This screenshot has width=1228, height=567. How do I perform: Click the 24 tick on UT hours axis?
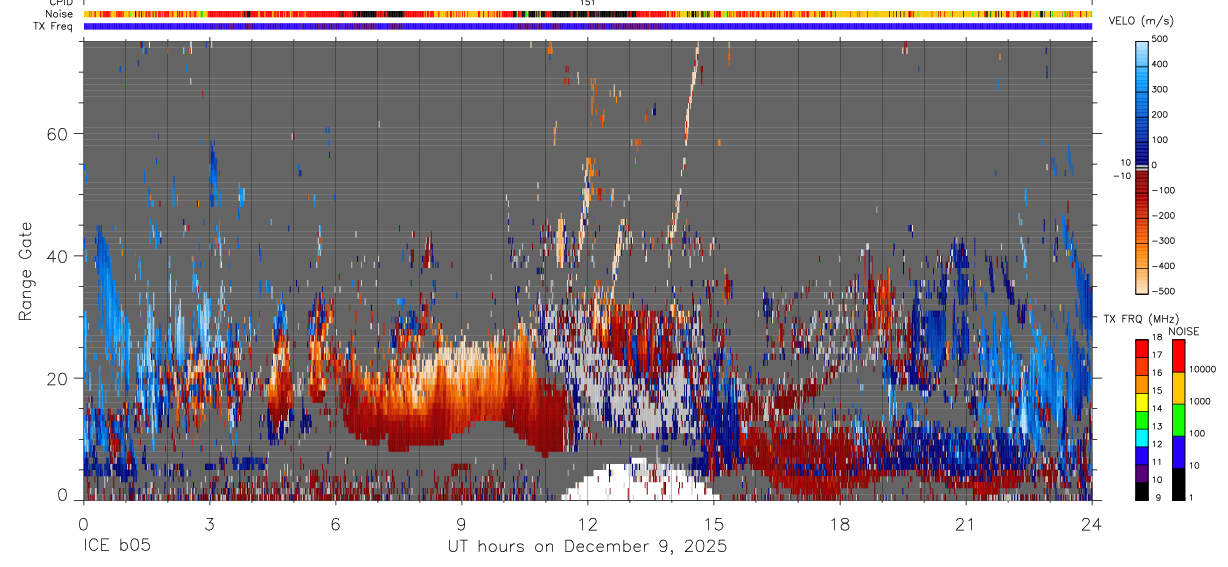pos(1092,524)
